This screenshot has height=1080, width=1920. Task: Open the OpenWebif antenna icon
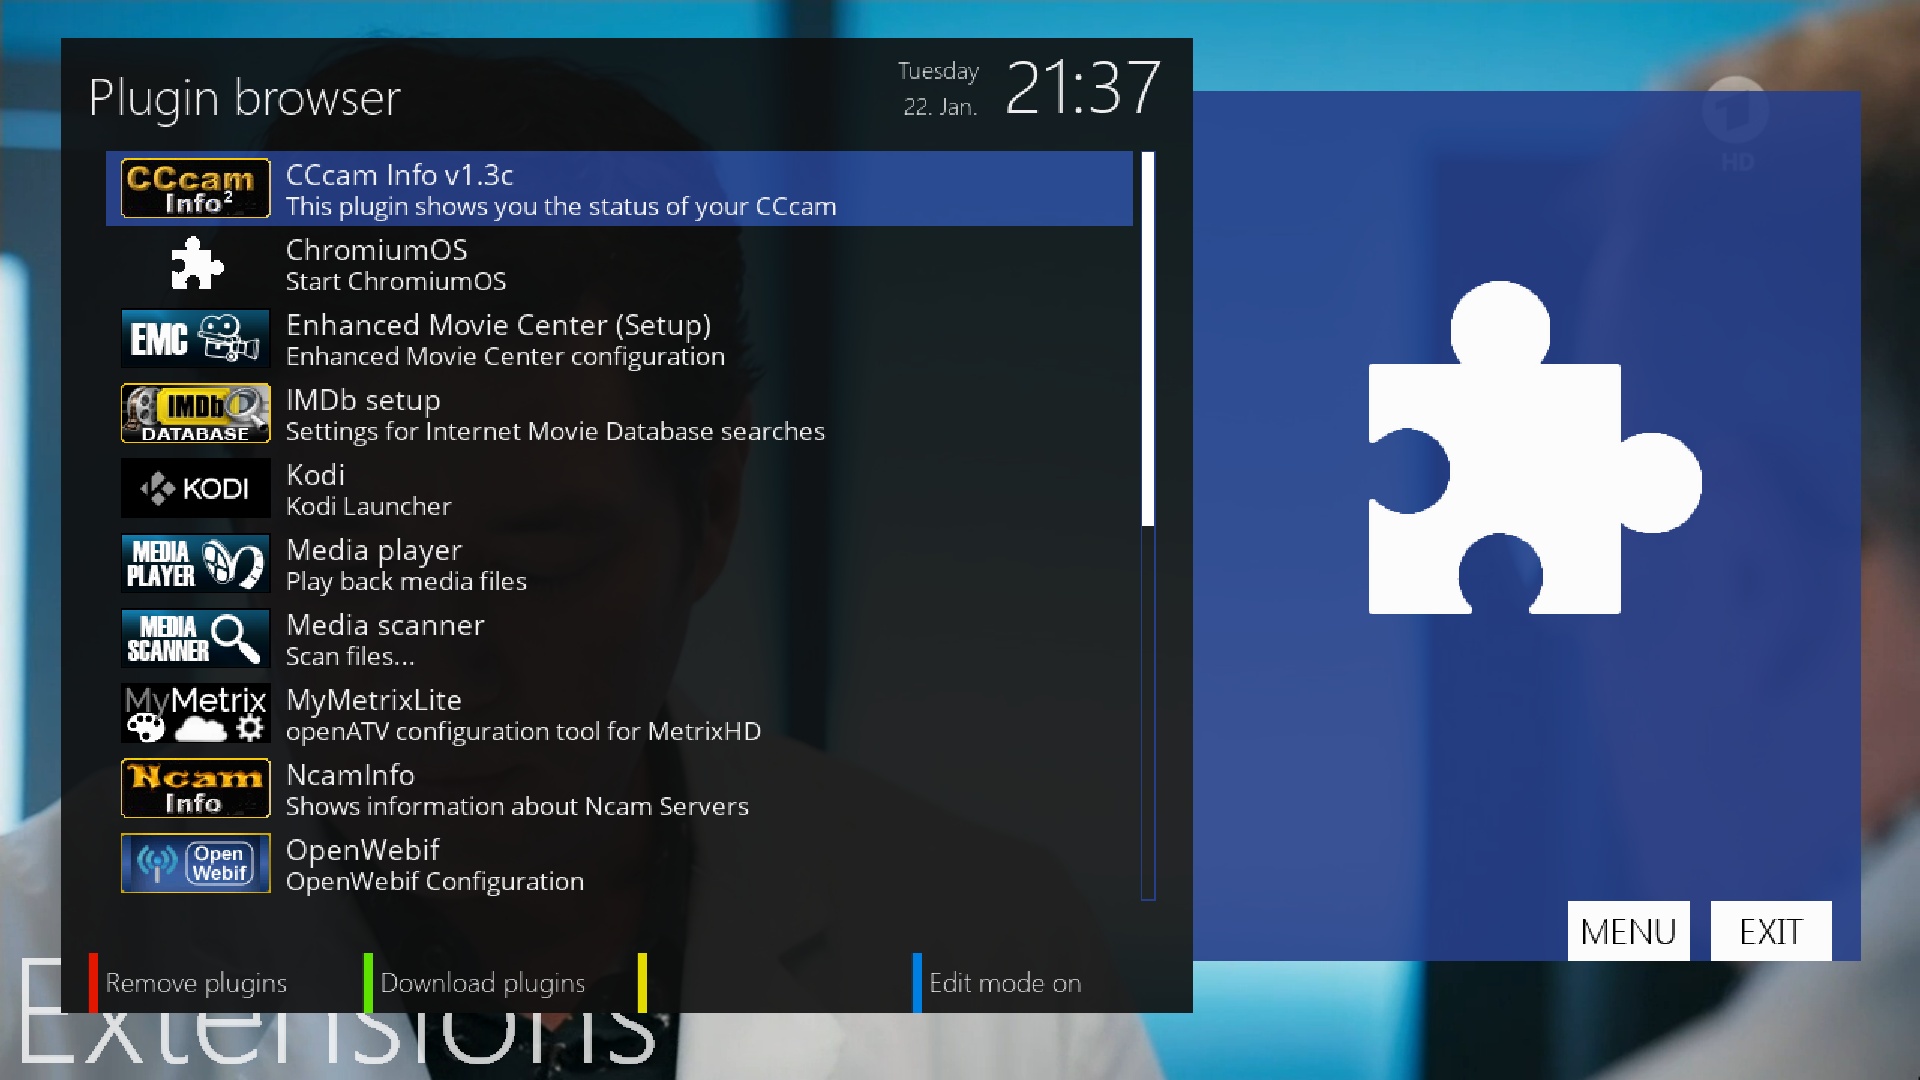pos(195,863)
